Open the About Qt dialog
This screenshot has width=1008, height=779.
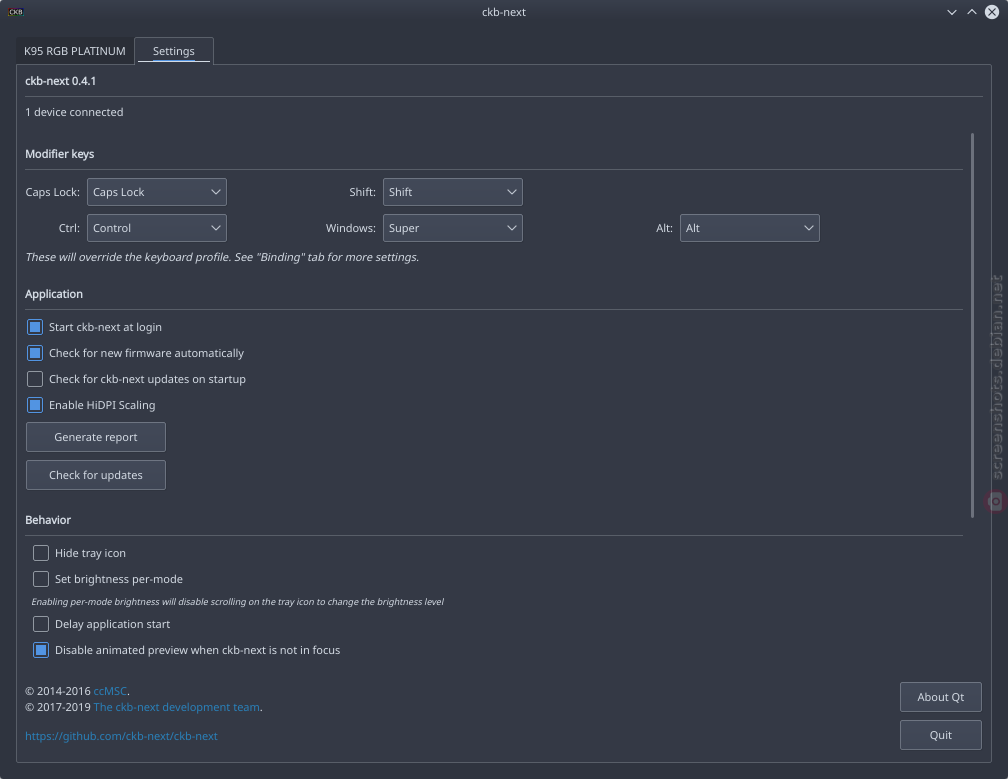coord(940,697)
